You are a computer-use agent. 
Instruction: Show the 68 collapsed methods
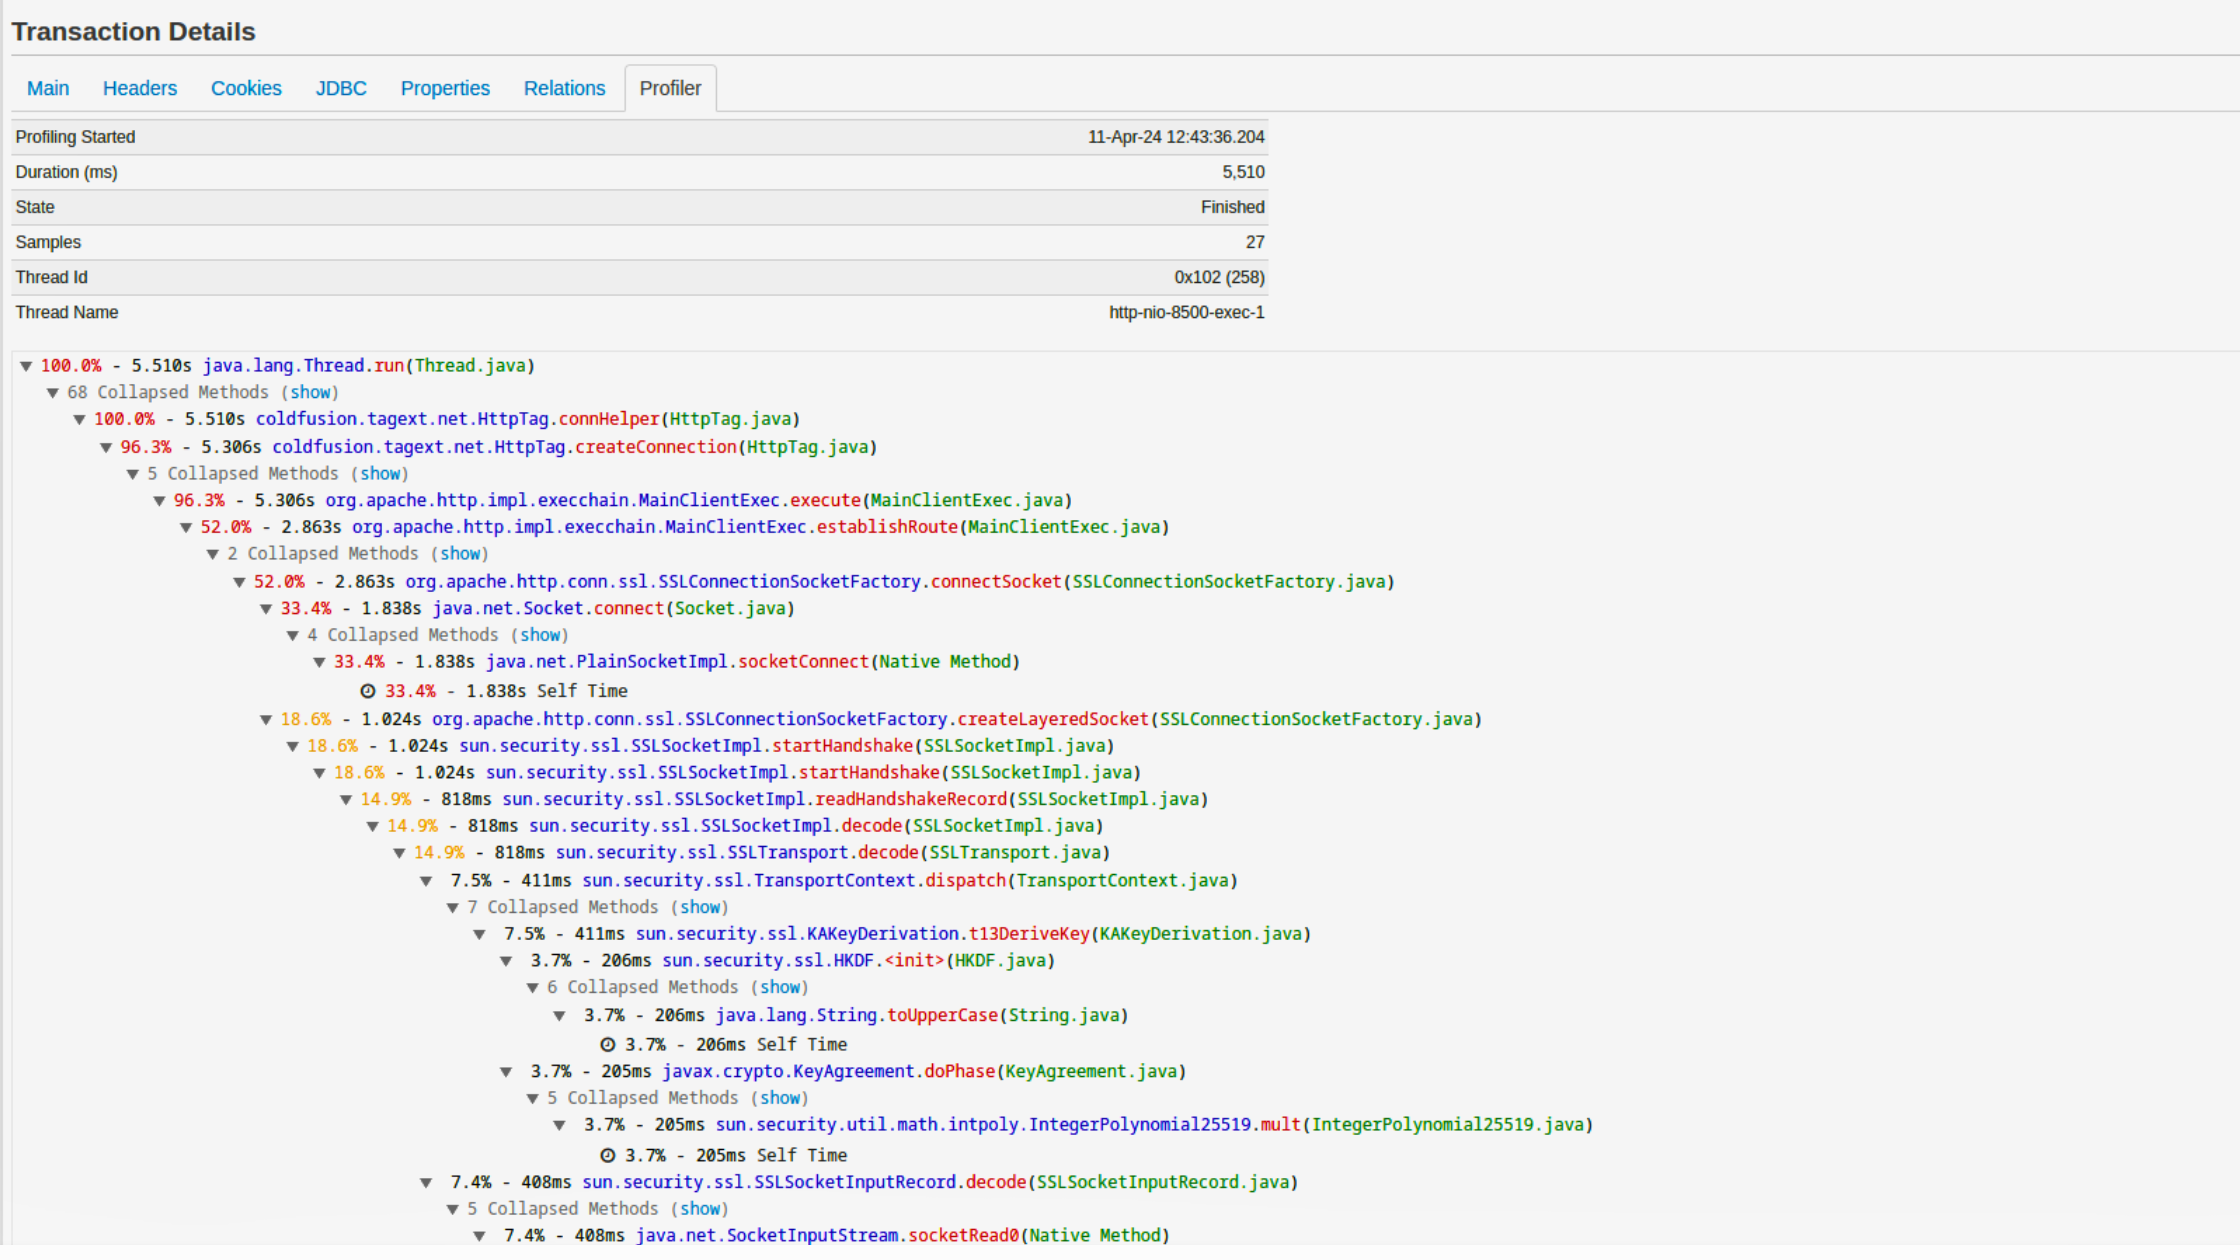pyautogui.click(x=311, y=392)
